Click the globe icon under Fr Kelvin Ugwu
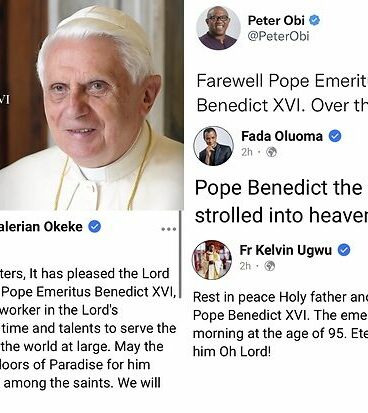This screenshot has height=413, width=368. (x=270, y=266)
